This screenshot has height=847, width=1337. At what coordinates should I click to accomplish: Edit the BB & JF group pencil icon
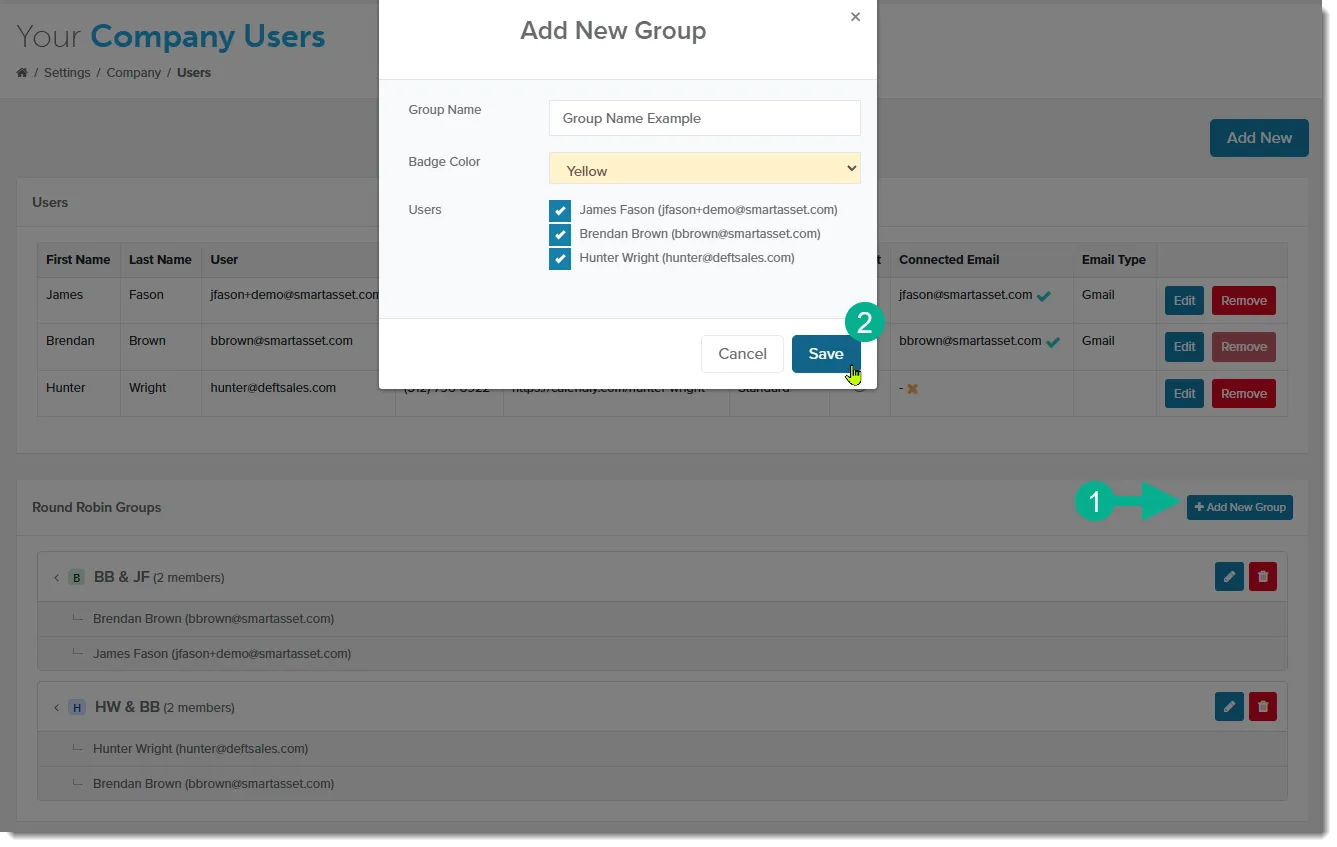[1229, 577]
